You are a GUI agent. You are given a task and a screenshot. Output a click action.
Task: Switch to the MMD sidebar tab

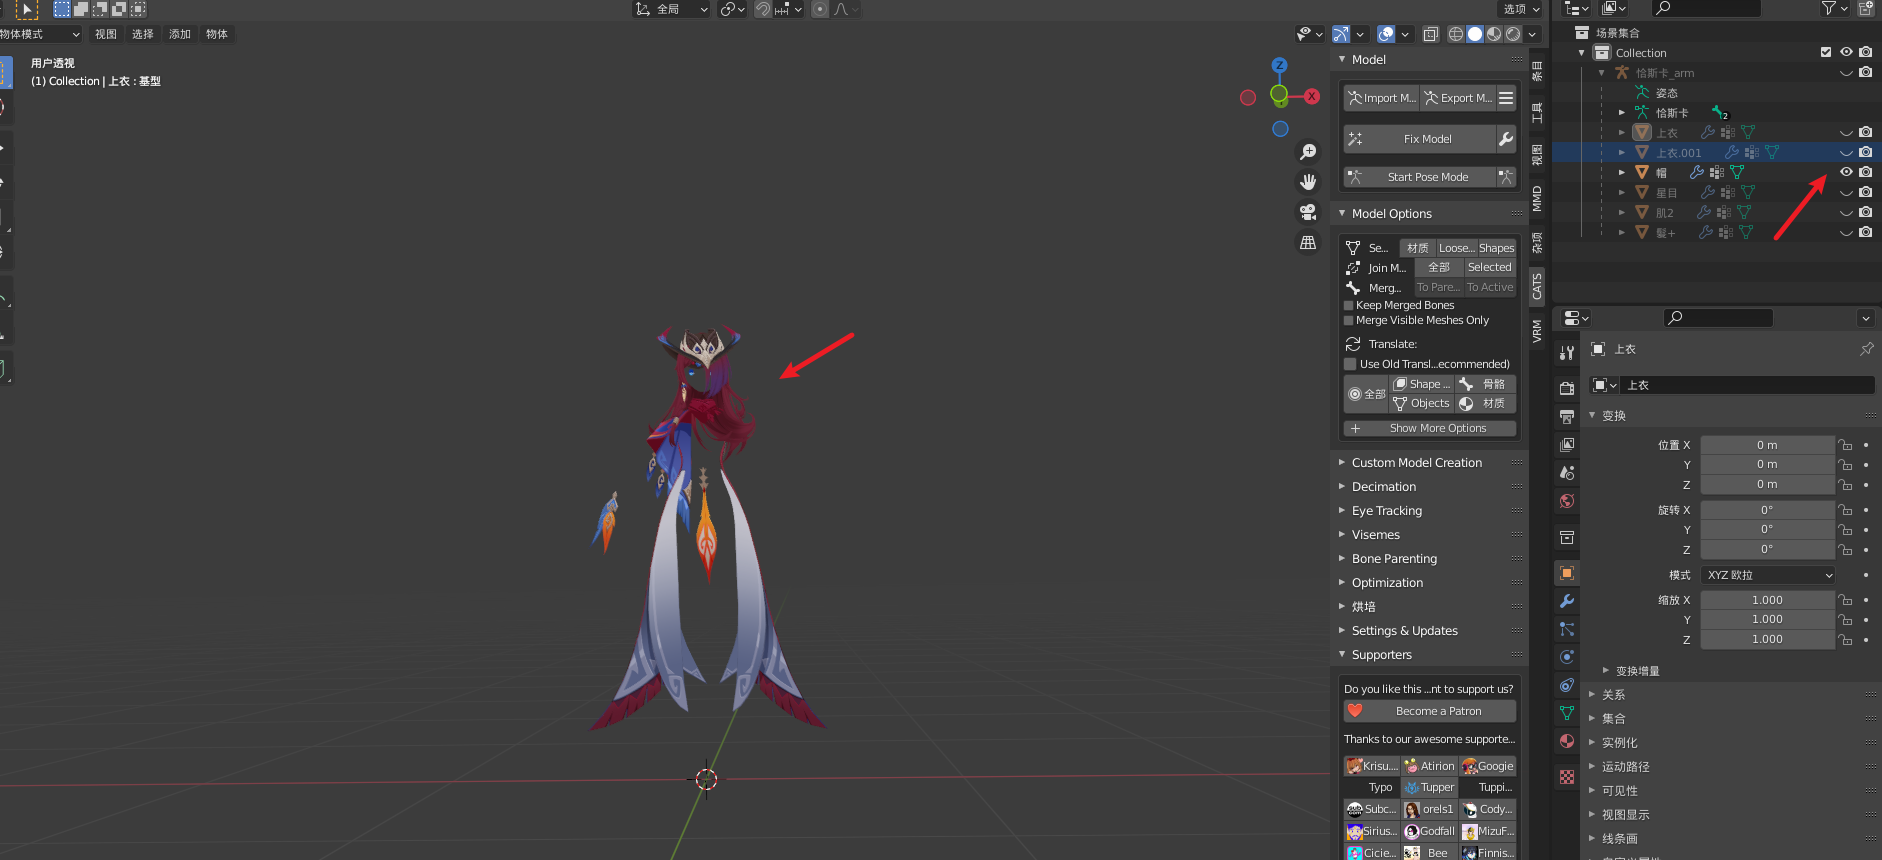click(x=1537, y=199)
